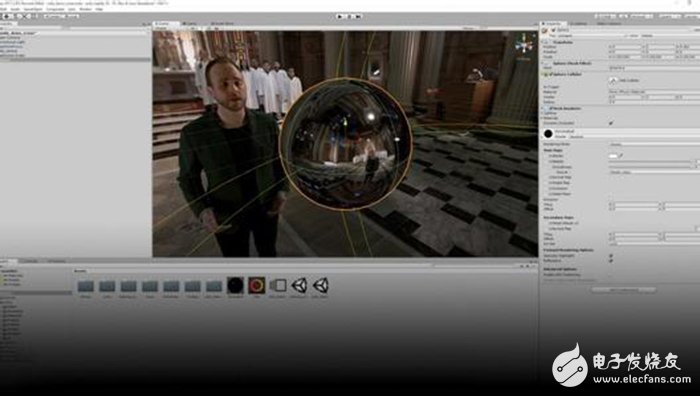Toggle the Reflections checkbox
Image resolution: width=700 pixels, height=396 pixels.
pos(611,260)
